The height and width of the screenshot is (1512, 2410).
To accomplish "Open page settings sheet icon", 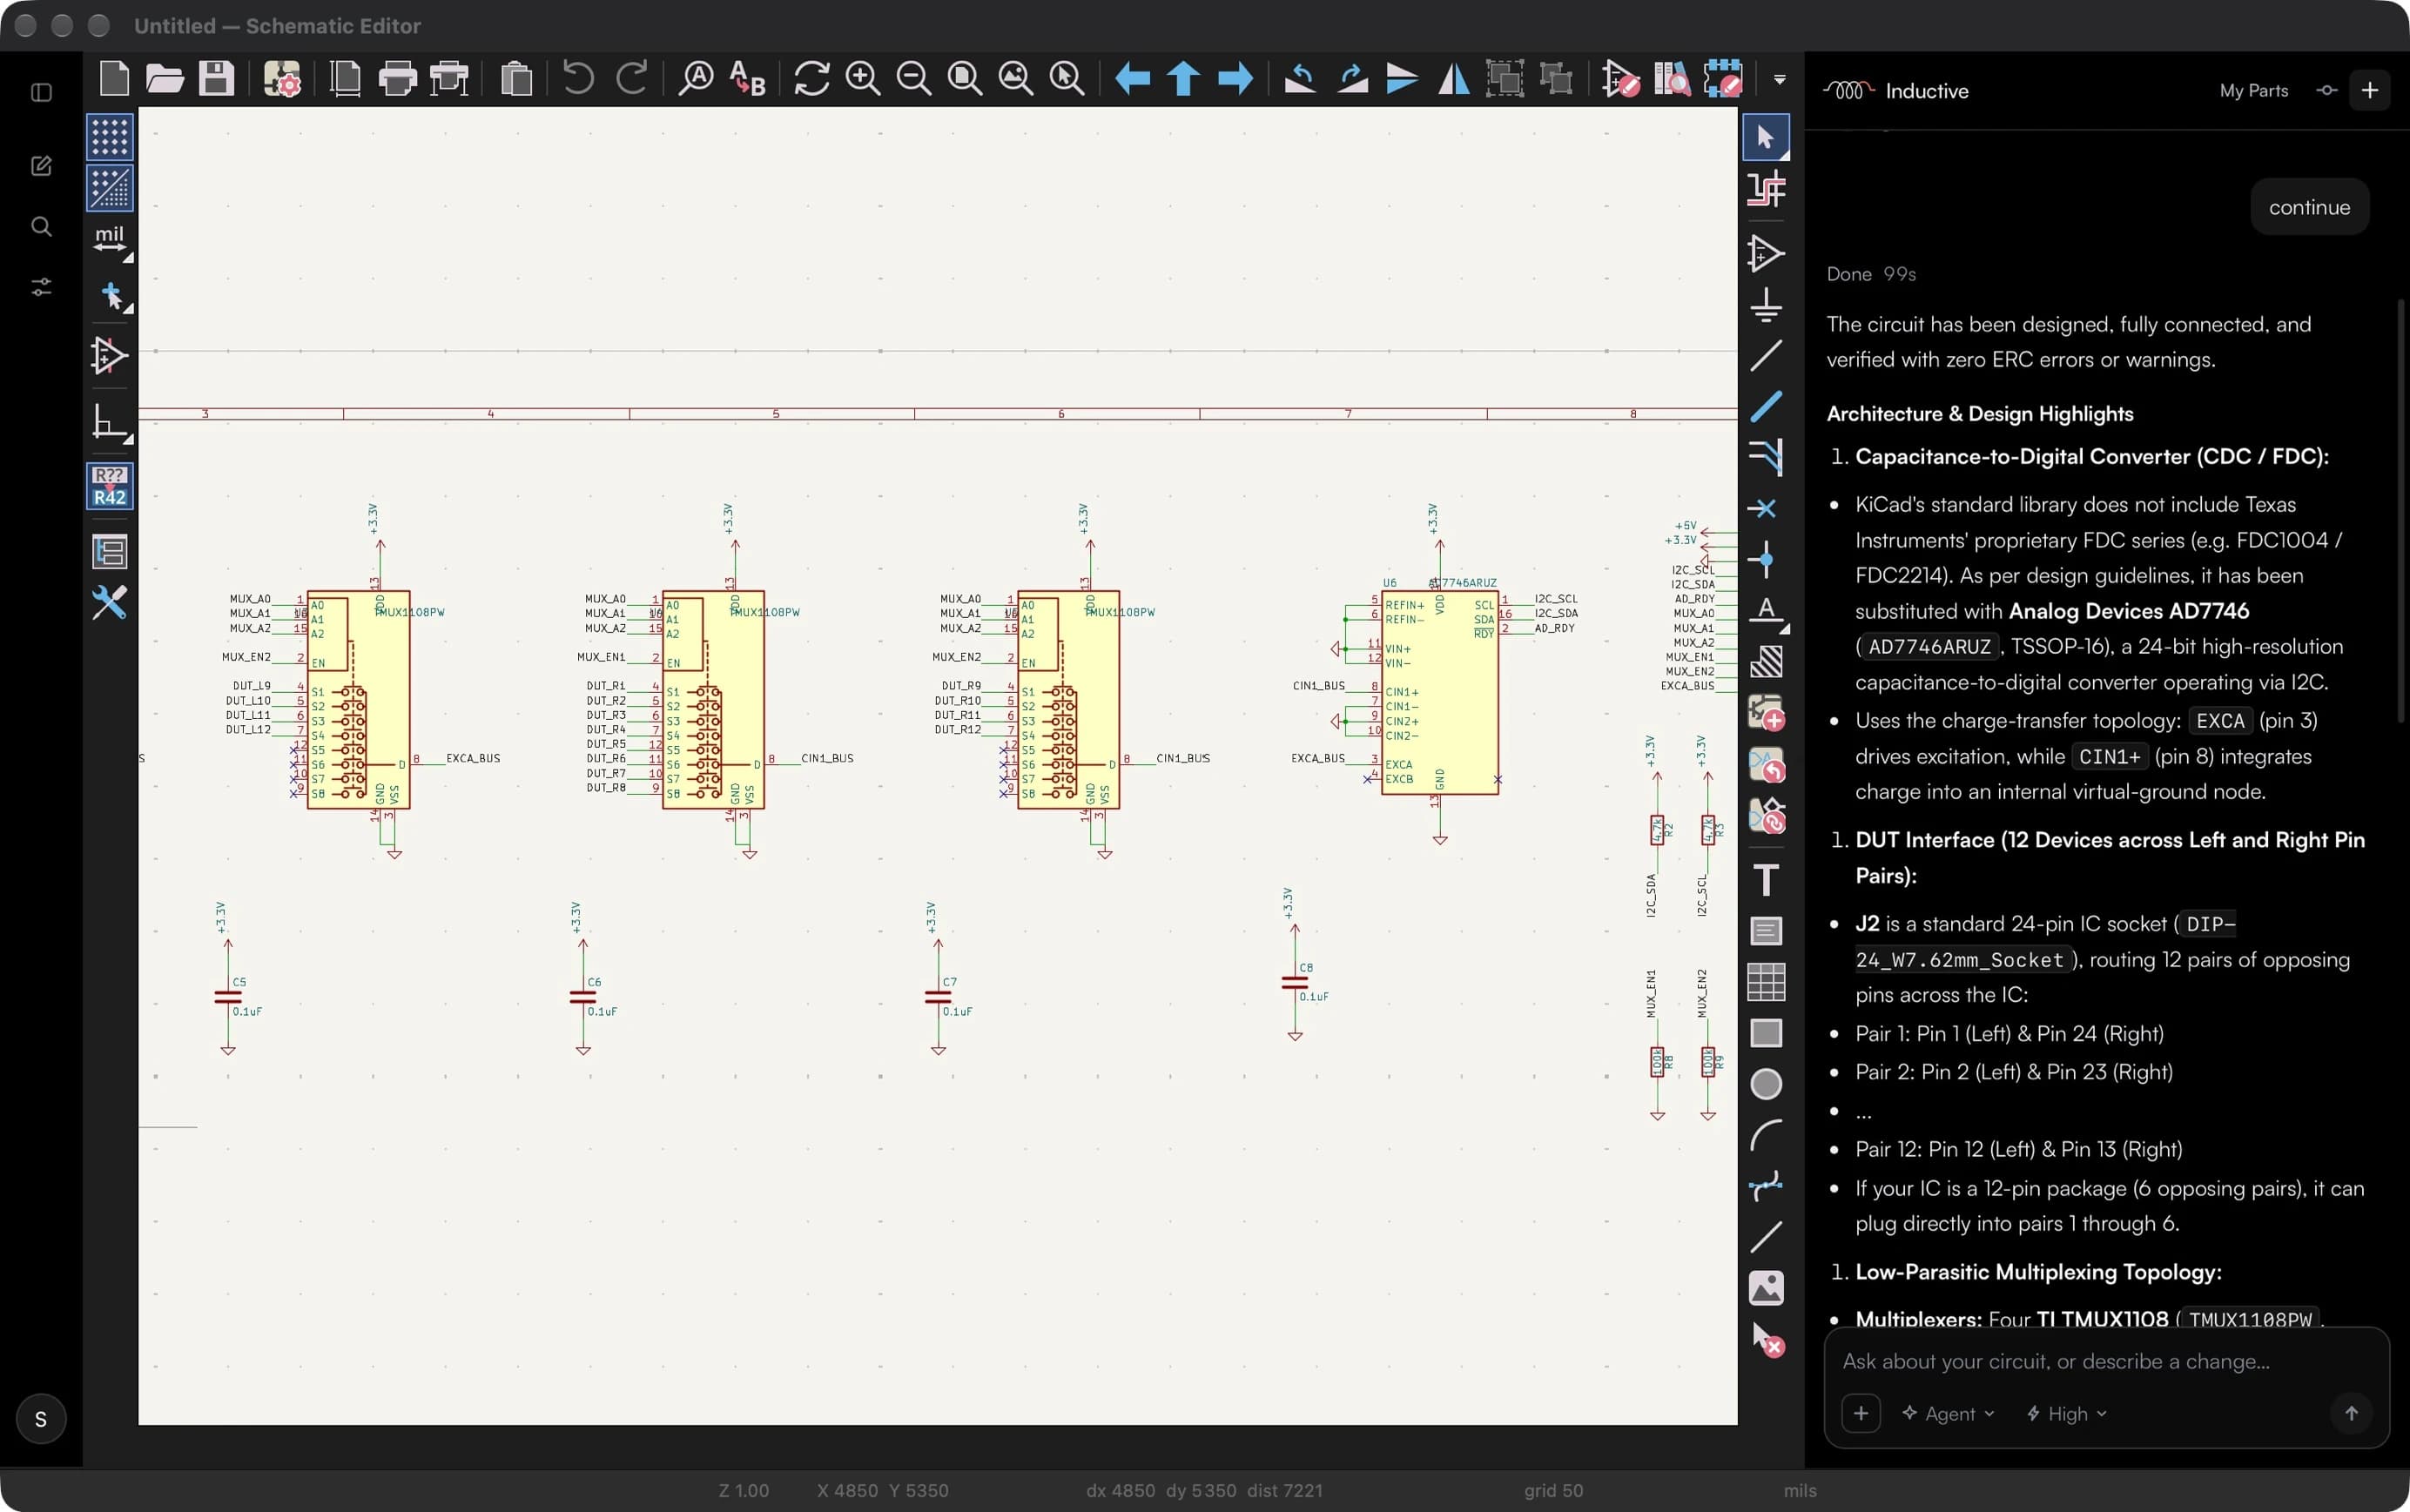I will pos(346,78).
